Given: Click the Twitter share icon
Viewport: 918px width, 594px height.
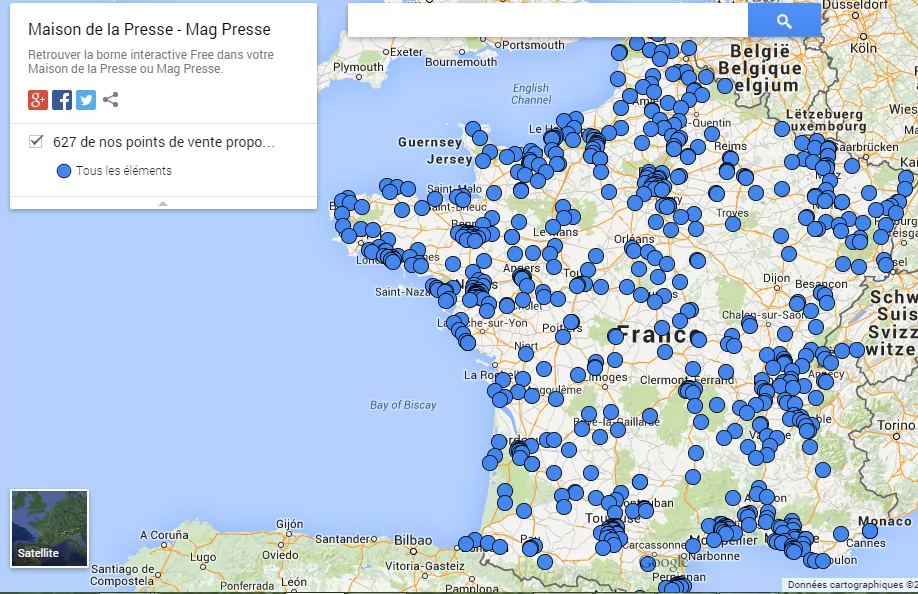Looking at the screenshot, I should [x=86, y=100].
